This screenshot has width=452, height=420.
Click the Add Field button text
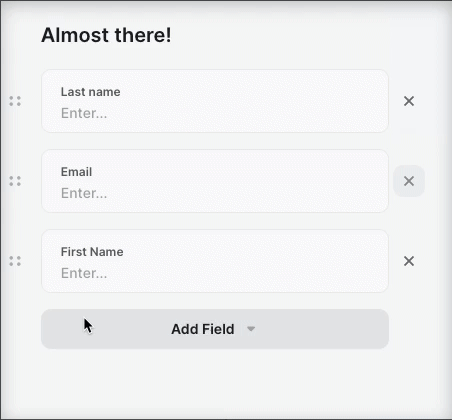[203, 329]
